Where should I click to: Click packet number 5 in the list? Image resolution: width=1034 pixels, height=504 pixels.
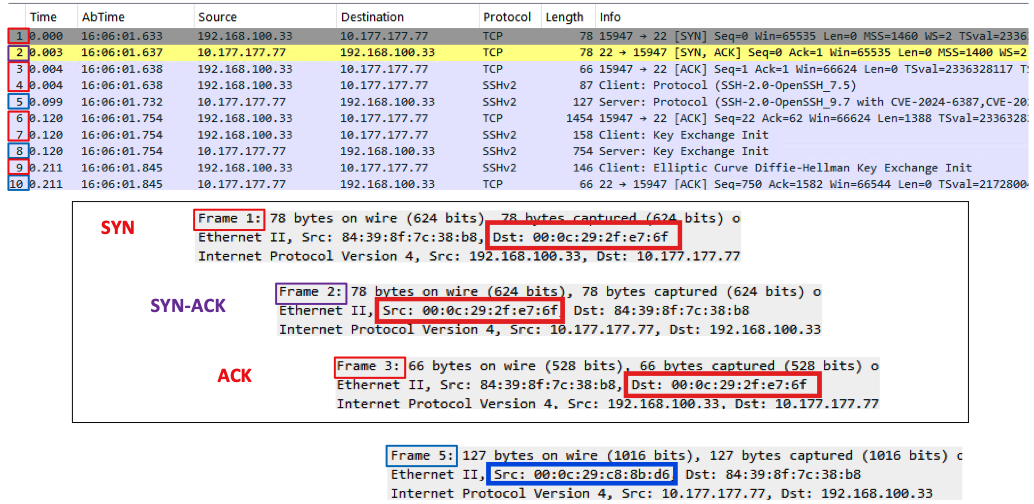[18, 103]
